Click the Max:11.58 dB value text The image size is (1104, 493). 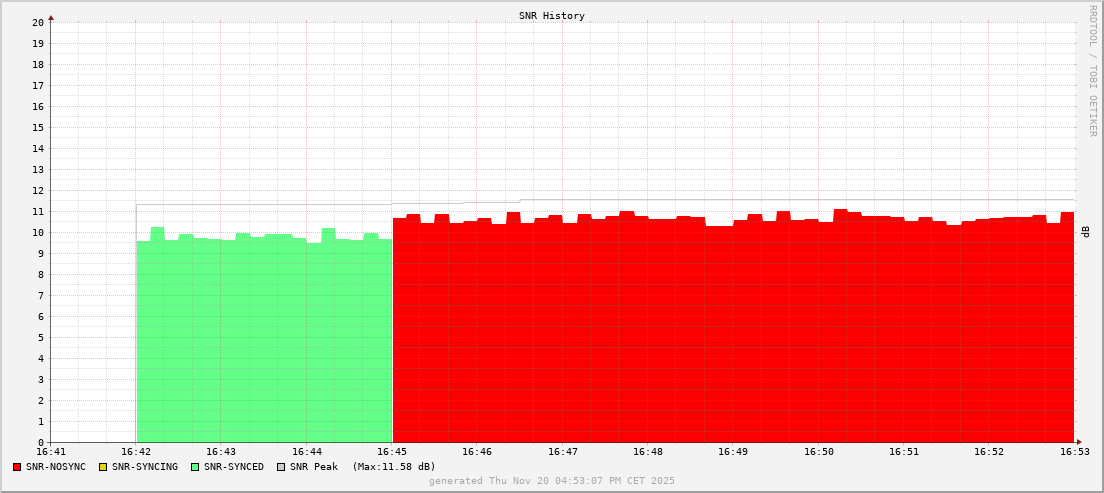click(x=394, y=467)
